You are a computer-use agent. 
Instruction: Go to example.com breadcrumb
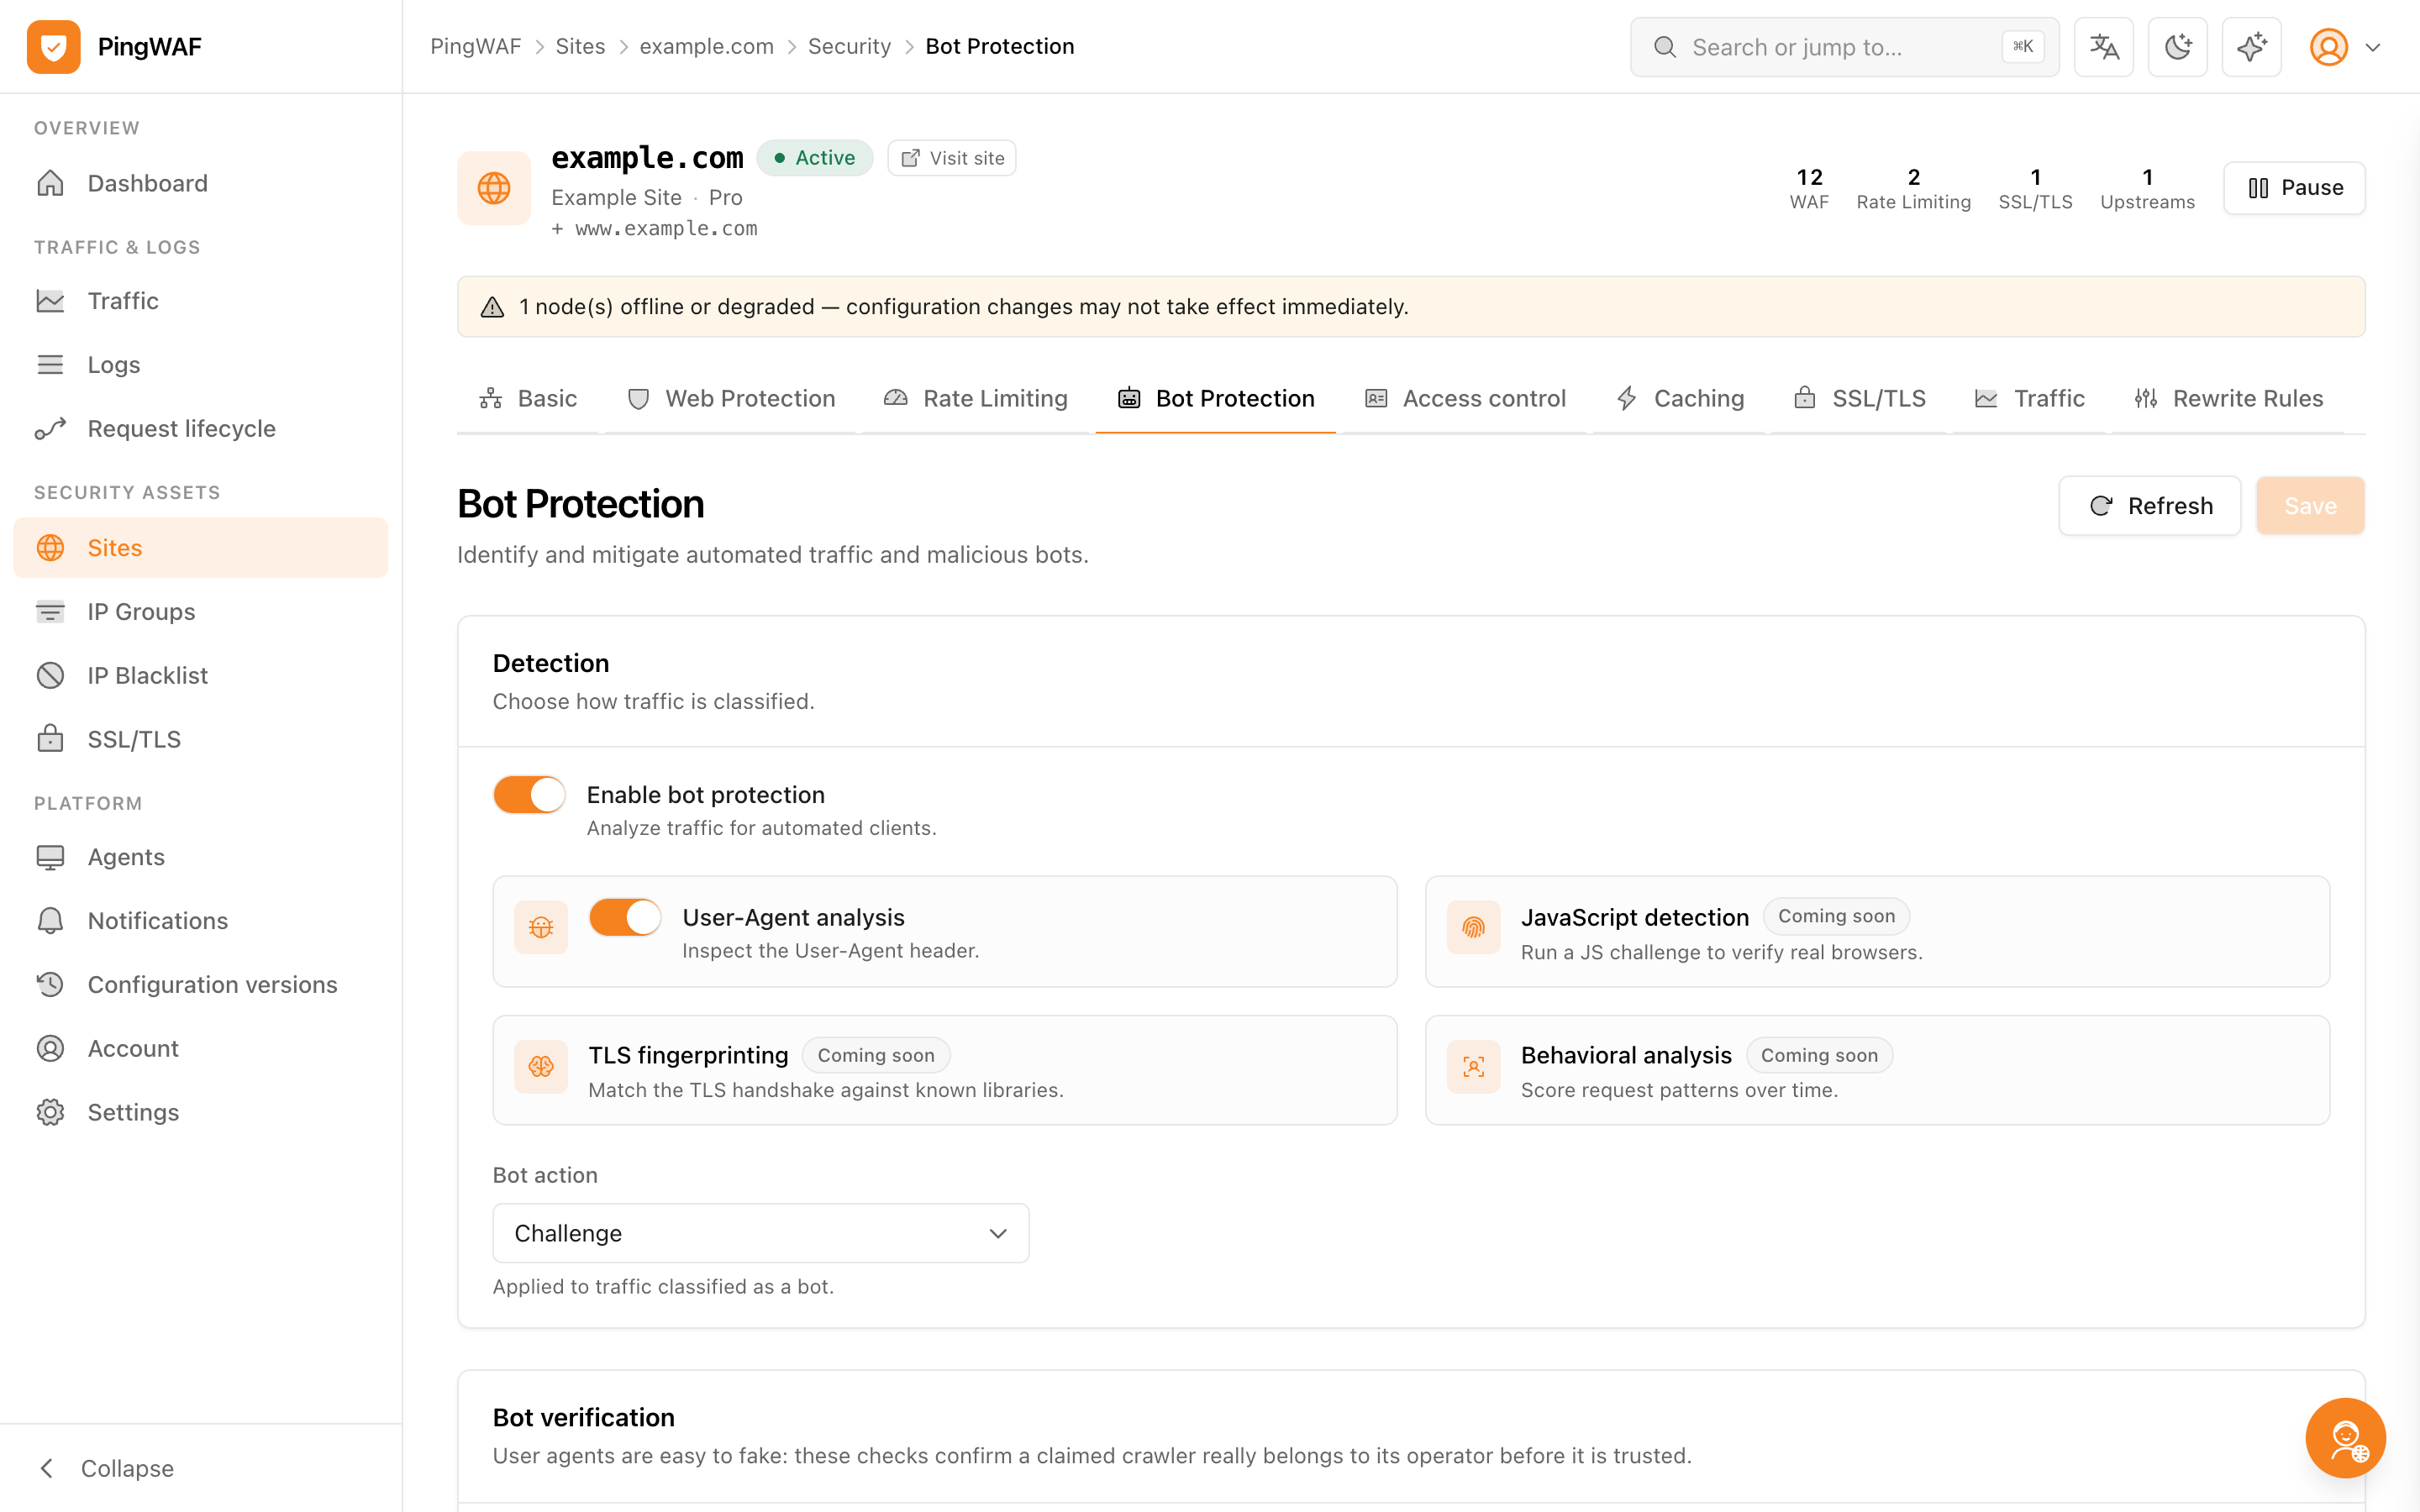[706, 47]
